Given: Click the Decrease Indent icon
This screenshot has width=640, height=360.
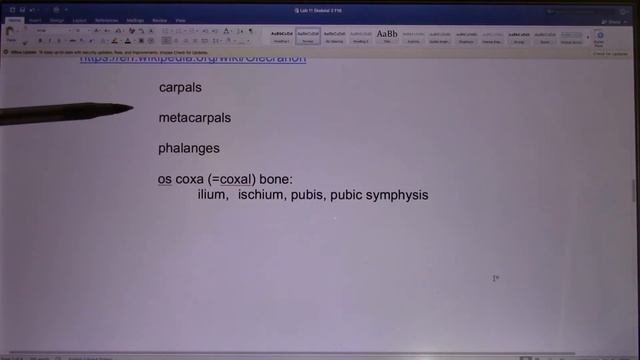Looking at the screenshot, I should point(205,31).
